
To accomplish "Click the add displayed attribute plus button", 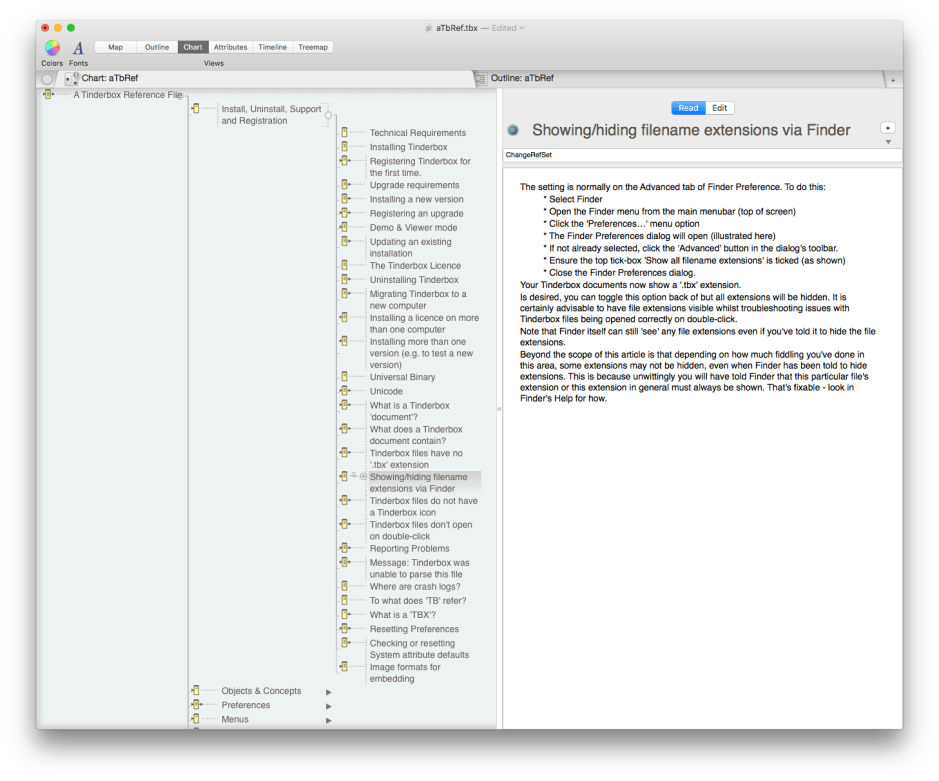I will pyautogui.click(x=887, y=128).
